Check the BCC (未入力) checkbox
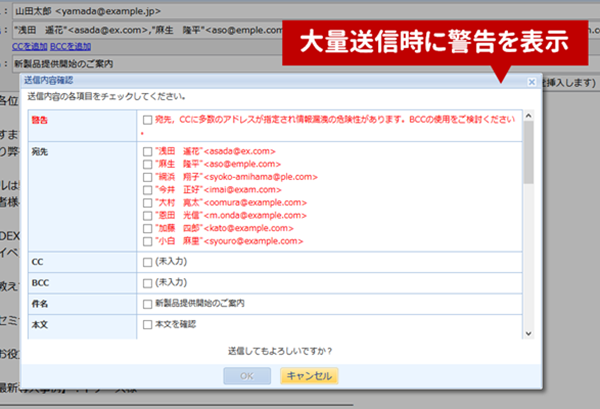The height and width of the screenshot is (409, 600). (147, 283)
